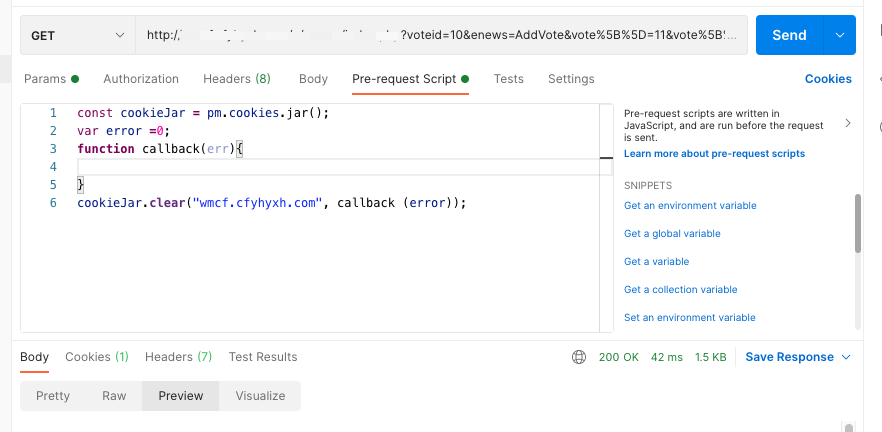Screen dimensions: 882x432
Task: Open the Cookies link
Action: [828, 79]
